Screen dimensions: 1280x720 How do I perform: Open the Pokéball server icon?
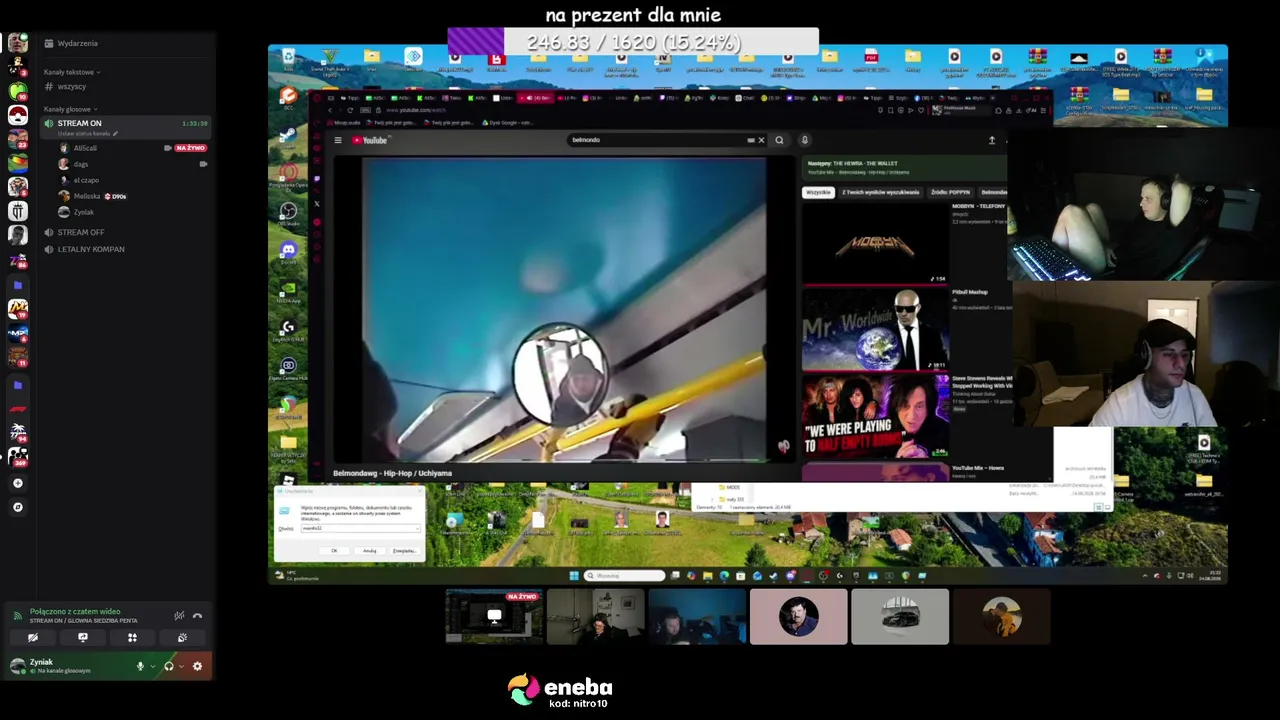pyautogui.click(x=18, y=116)
